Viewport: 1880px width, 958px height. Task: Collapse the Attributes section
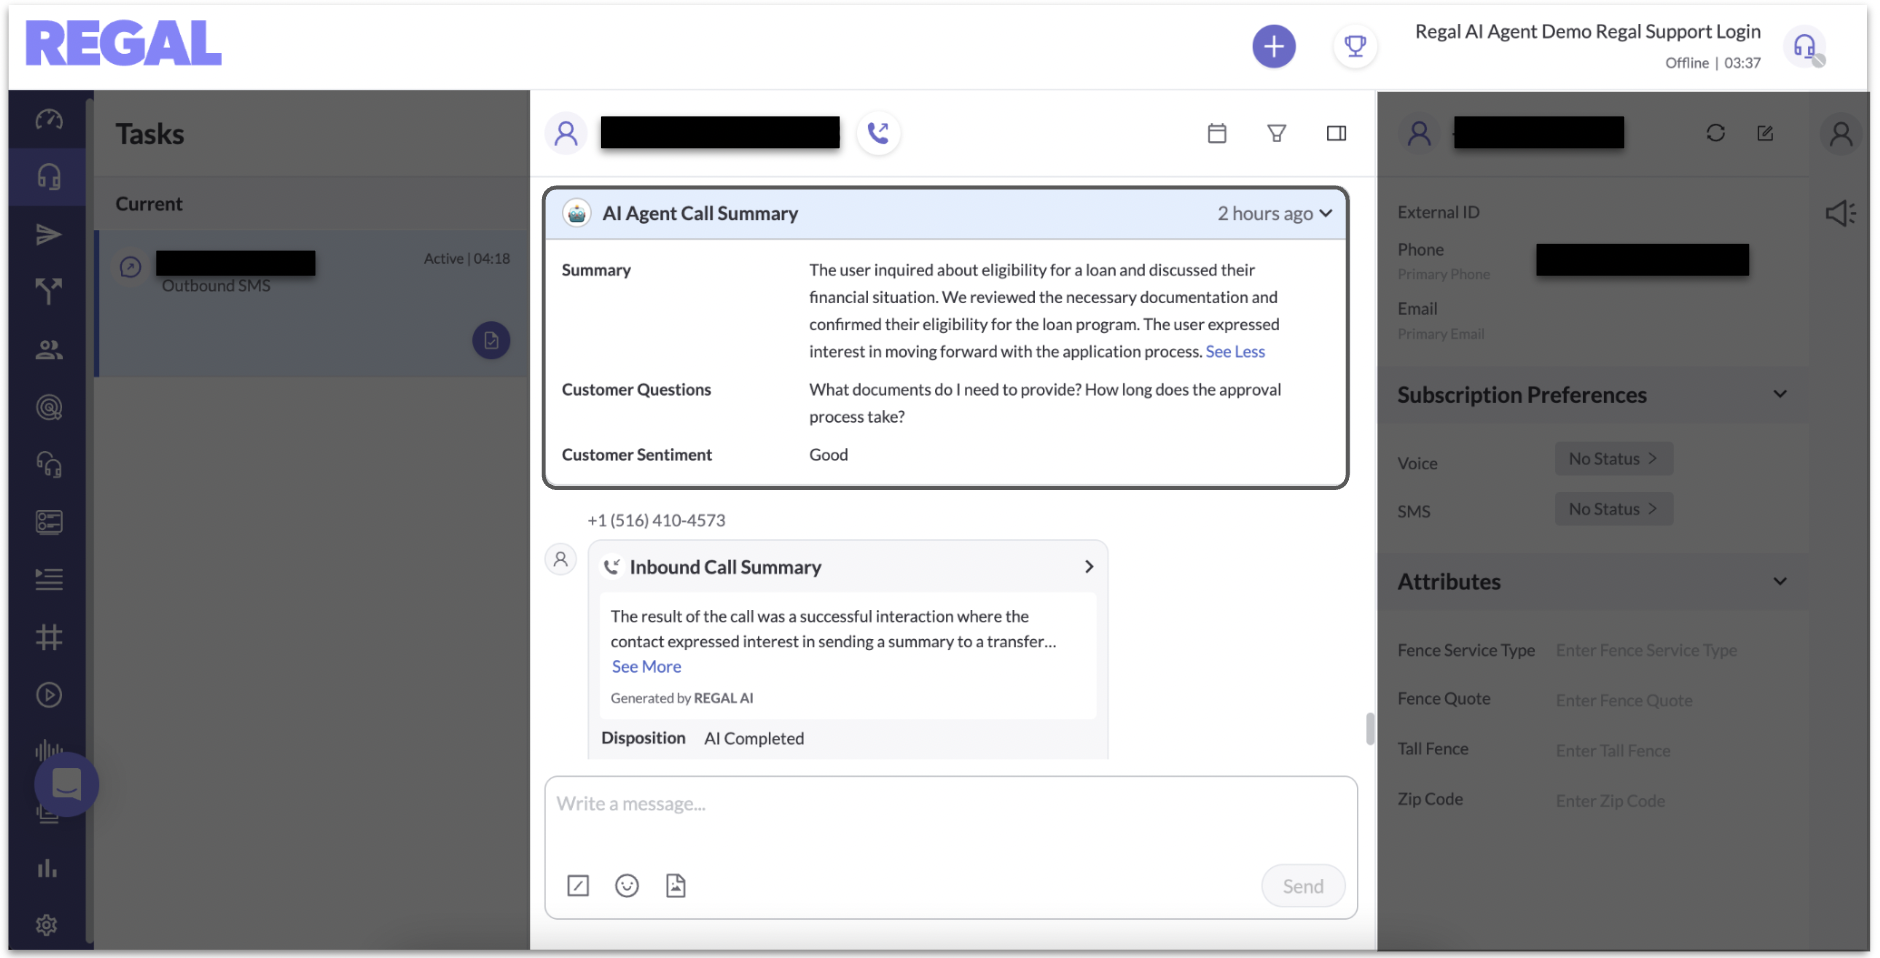click(x=1780, y=581)
